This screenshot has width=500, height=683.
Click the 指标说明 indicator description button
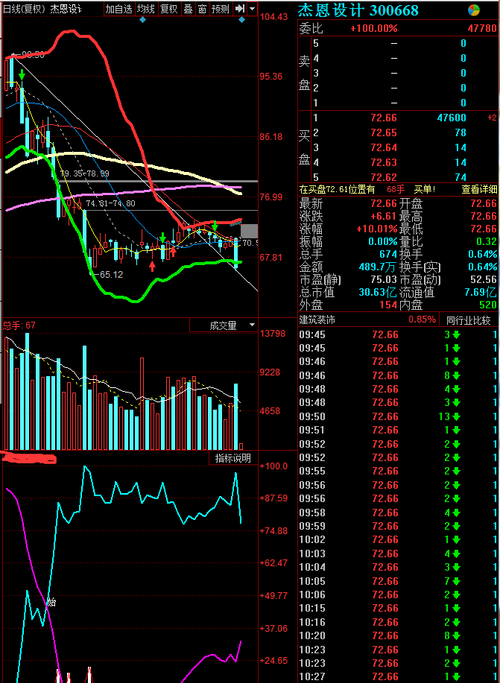(233, 458)
